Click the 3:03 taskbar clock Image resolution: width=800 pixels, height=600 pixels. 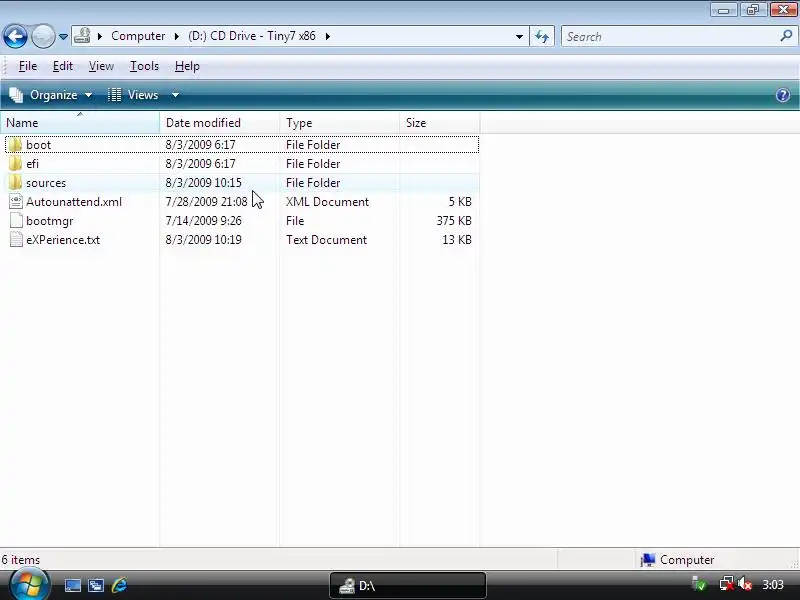point(773,585)
